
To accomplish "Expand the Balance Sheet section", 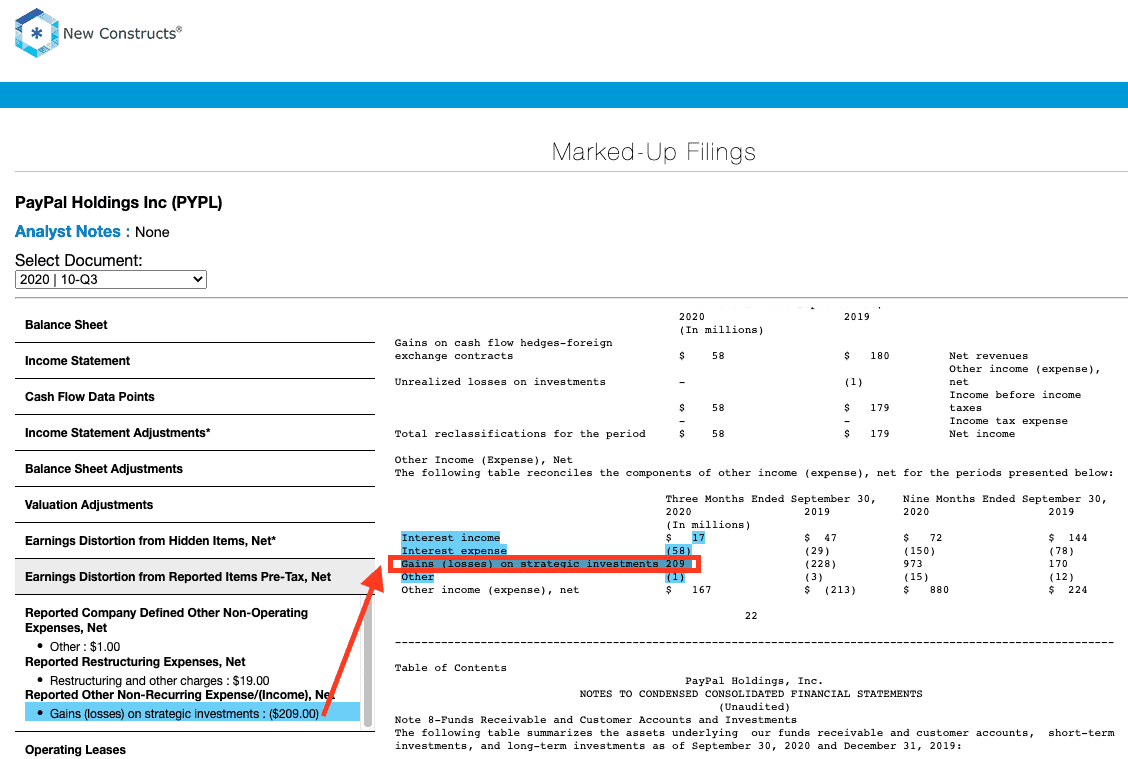I will (195, 325).
